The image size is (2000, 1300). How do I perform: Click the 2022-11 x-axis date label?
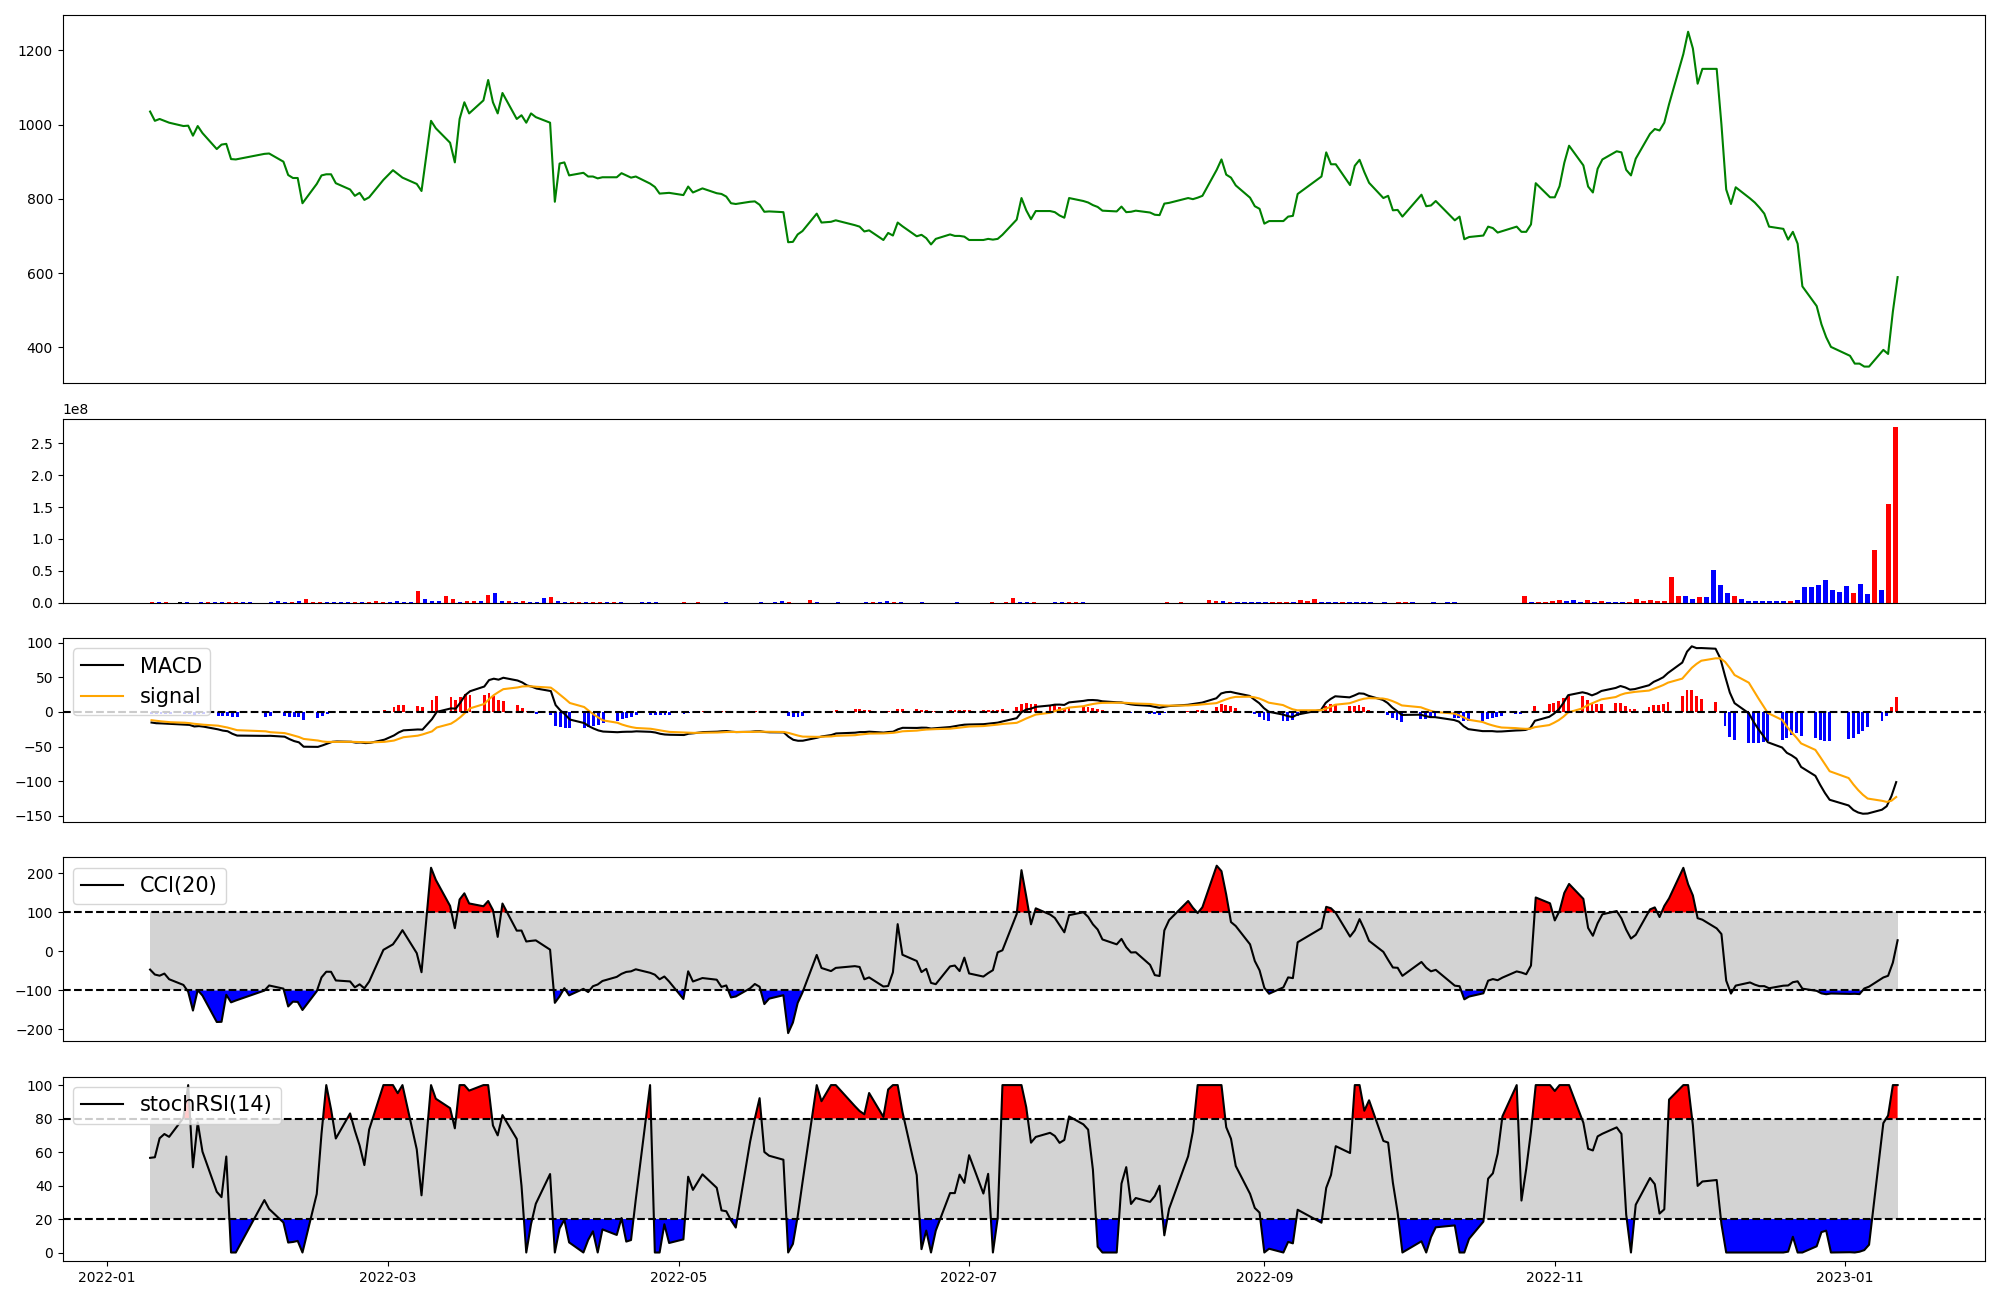coord(1555,1276)
